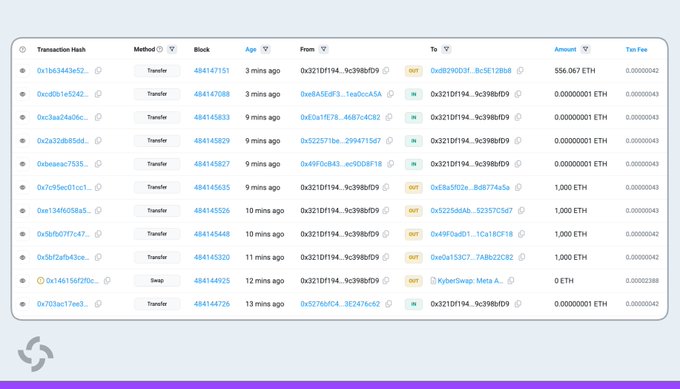This screenshot has height=389, width=680.
Task: Copy transaction hash 0x2a32db85dd
Action: click(98, 141)
